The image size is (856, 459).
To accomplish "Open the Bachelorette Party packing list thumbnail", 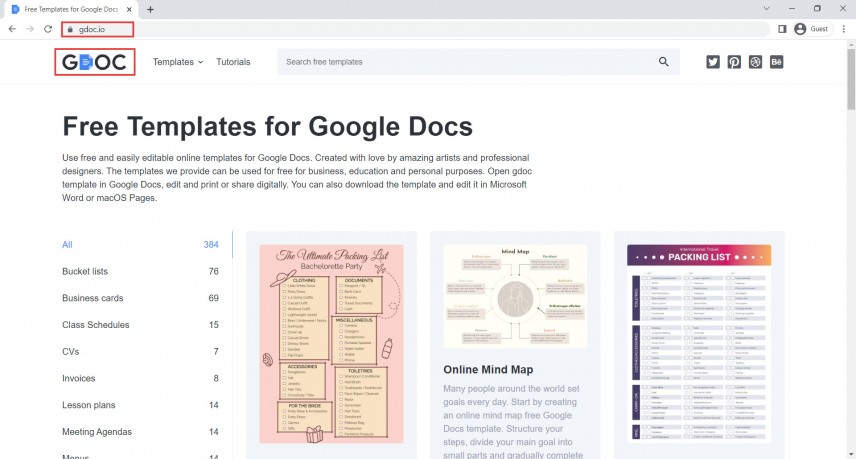I will coord(331,344).
